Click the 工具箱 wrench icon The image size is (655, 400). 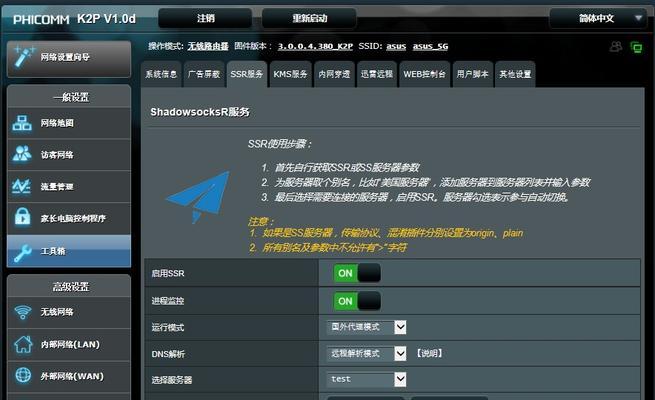[x=22, y=252]
